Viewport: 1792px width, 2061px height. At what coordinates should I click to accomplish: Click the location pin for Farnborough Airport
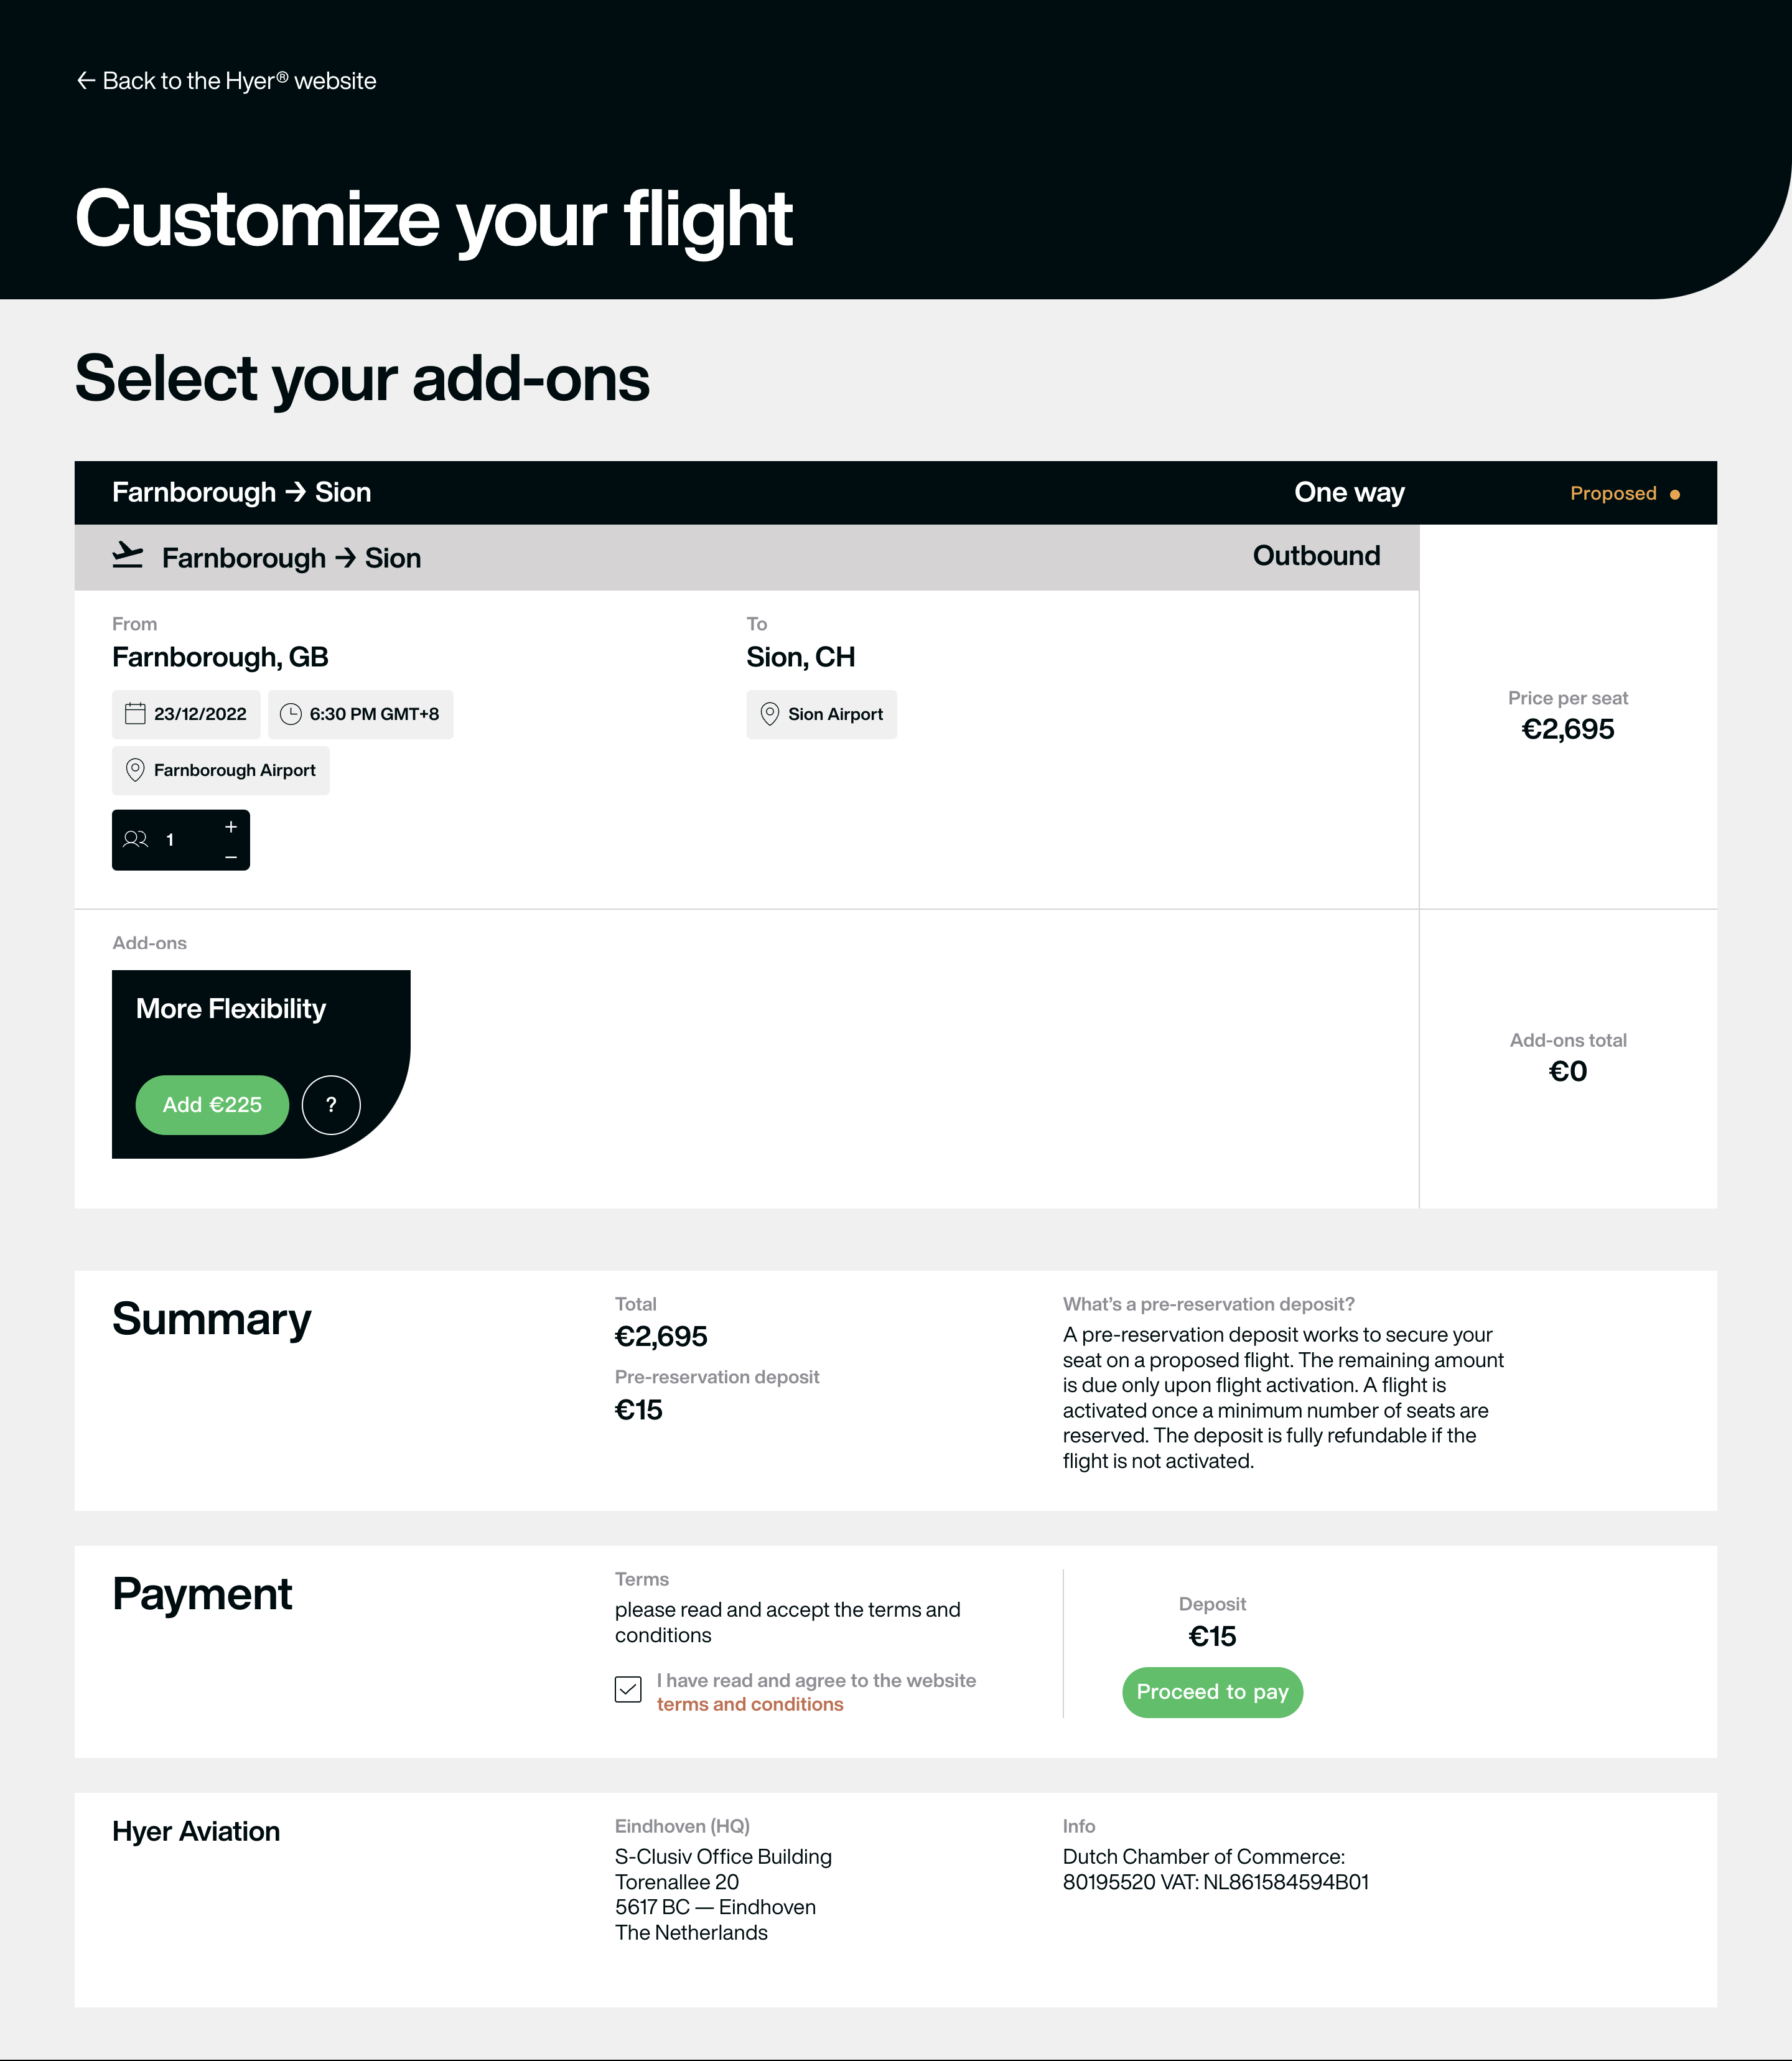pyautogui.click(x=135, y=770)
